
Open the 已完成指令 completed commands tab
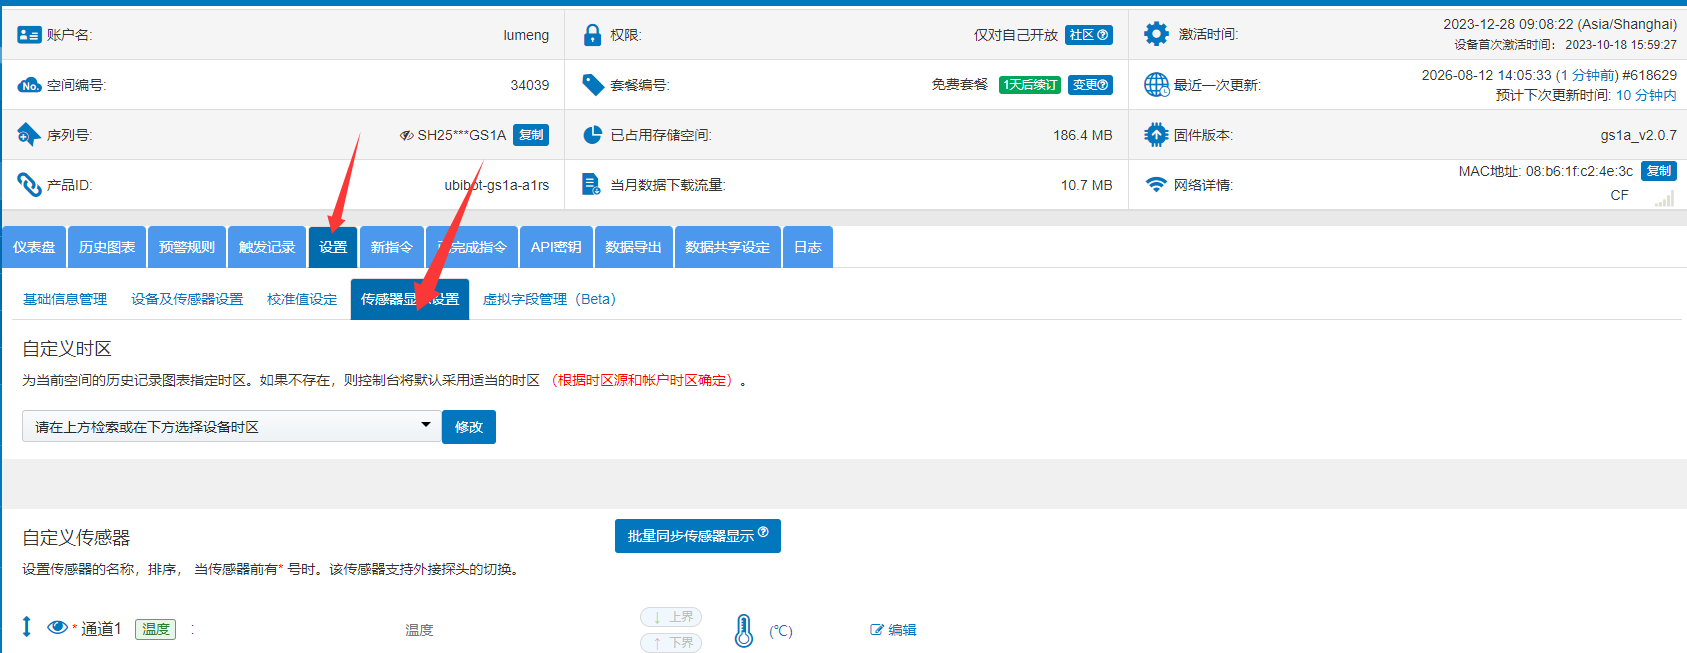472,247
